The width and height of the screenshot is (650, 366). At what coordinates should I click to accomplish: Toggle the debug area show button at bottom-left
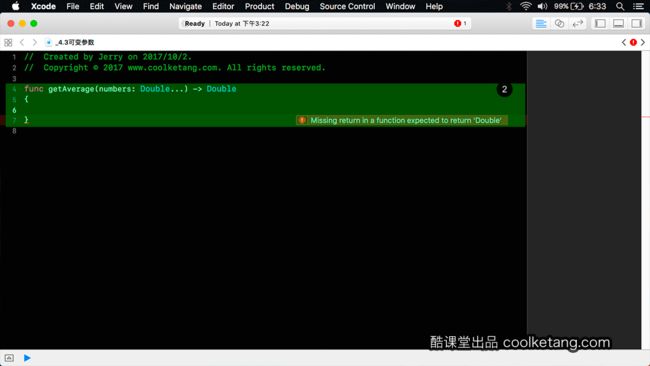point(9,358)
